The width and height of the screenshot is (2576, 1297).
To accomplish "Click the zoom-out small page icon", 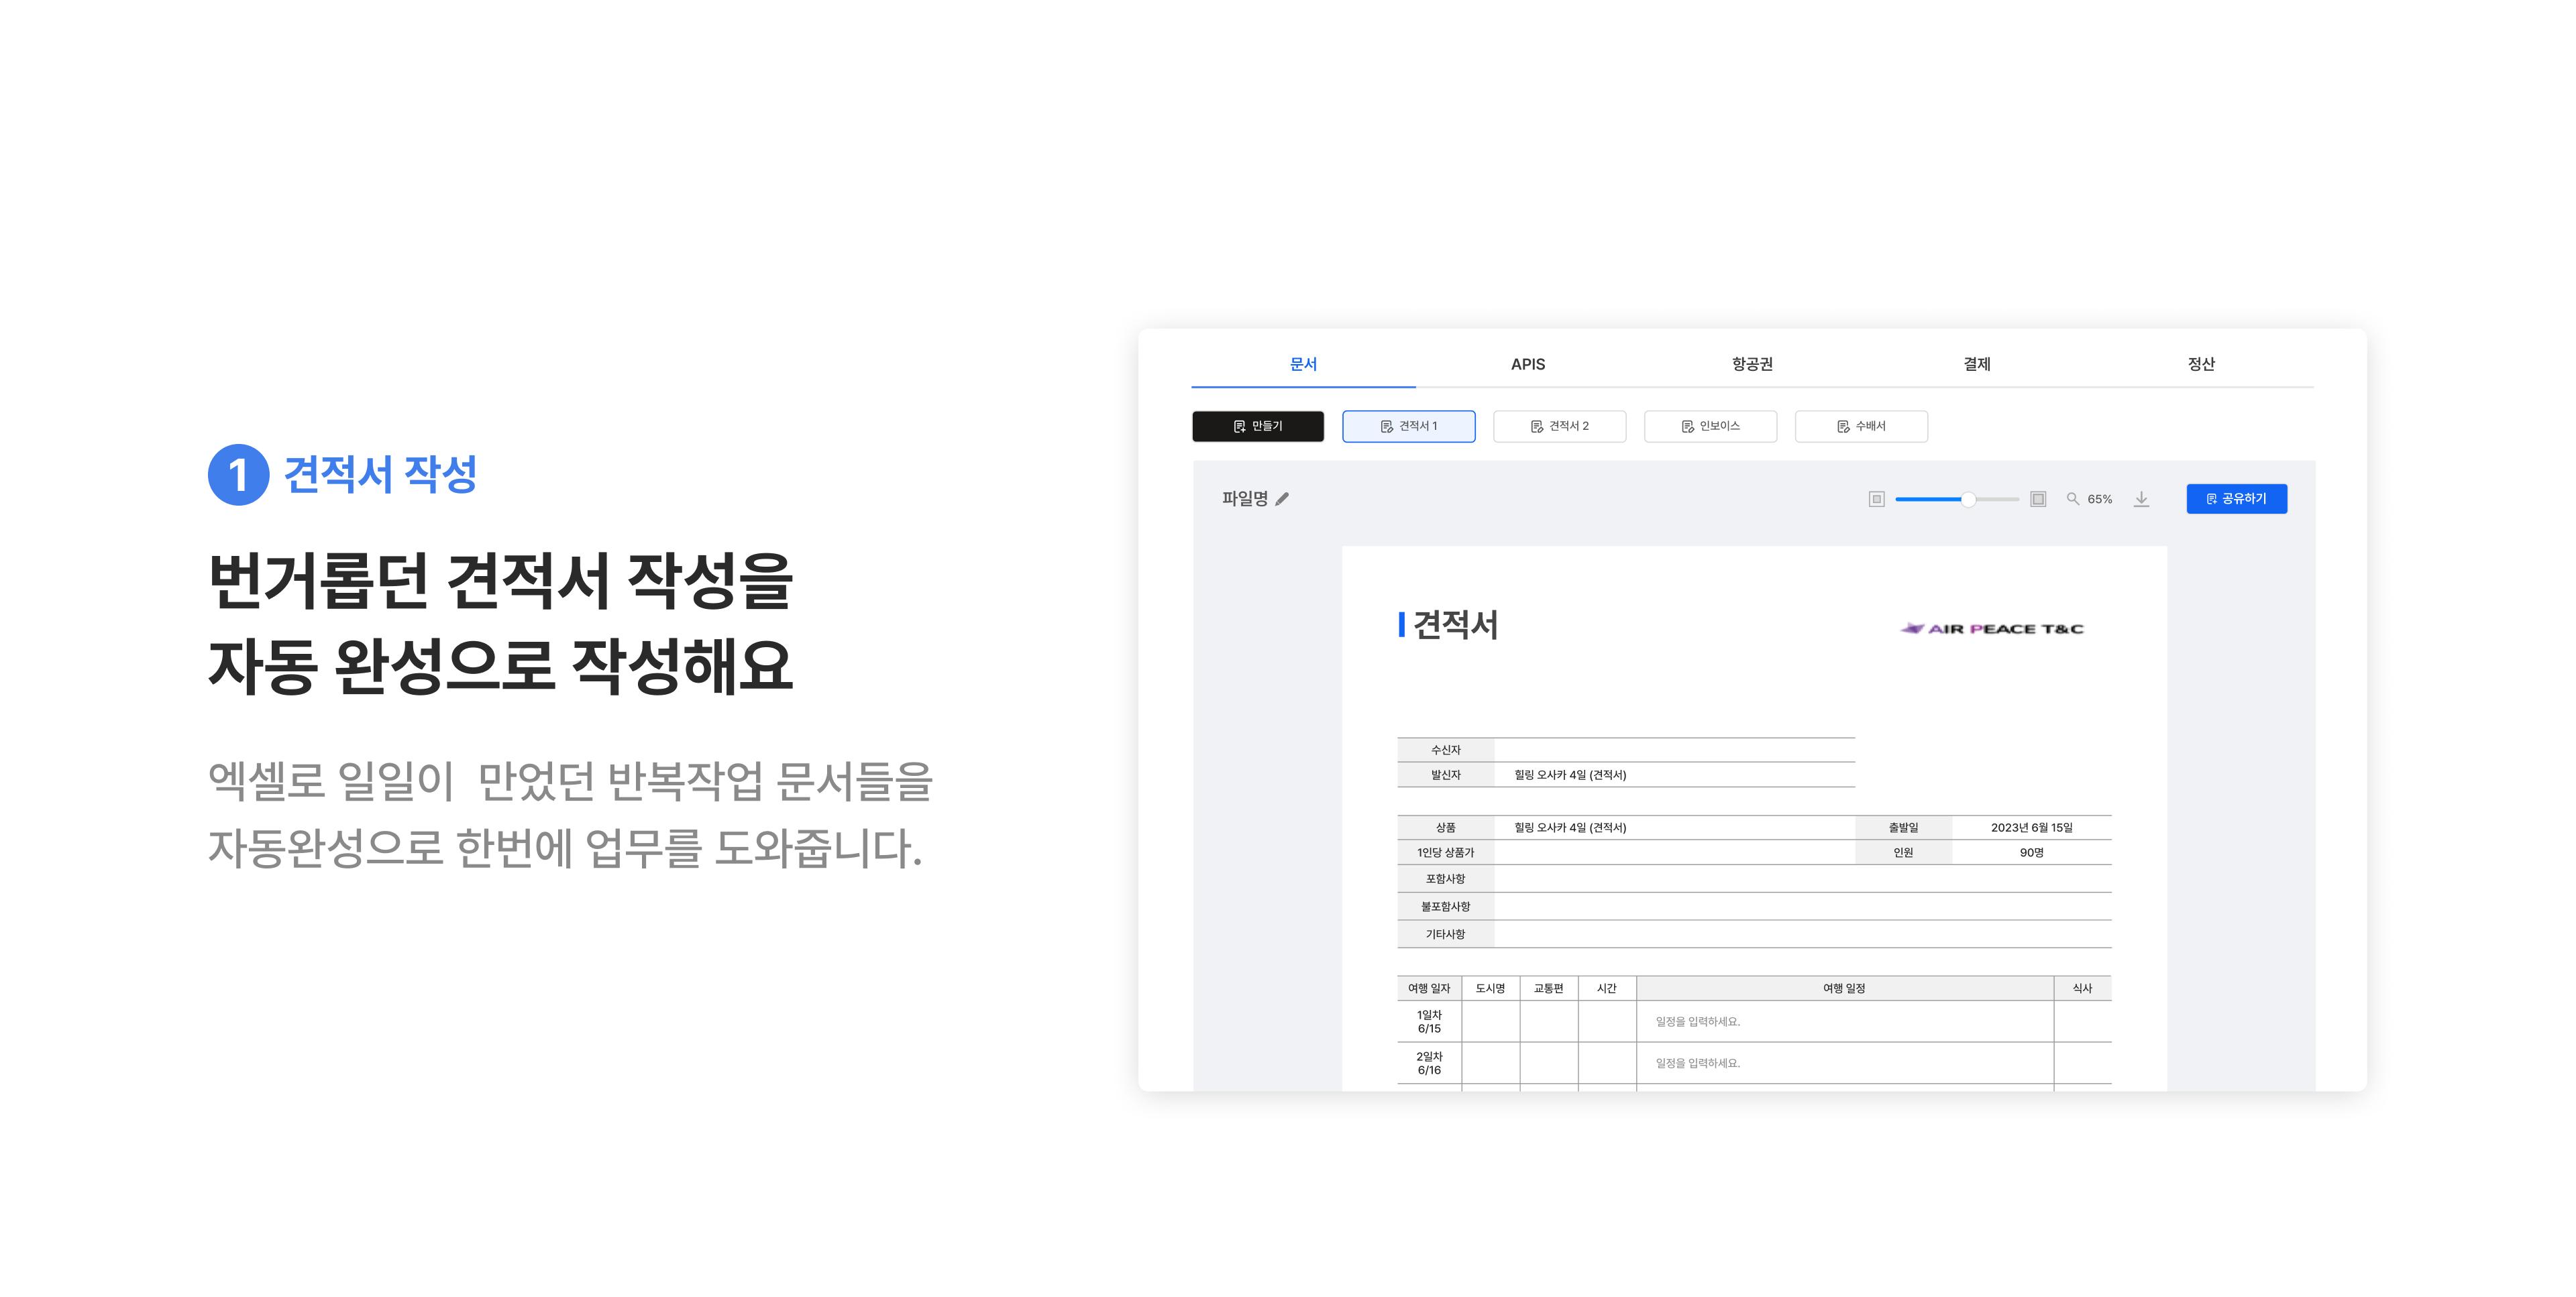I will click(x=1876, y=499).
